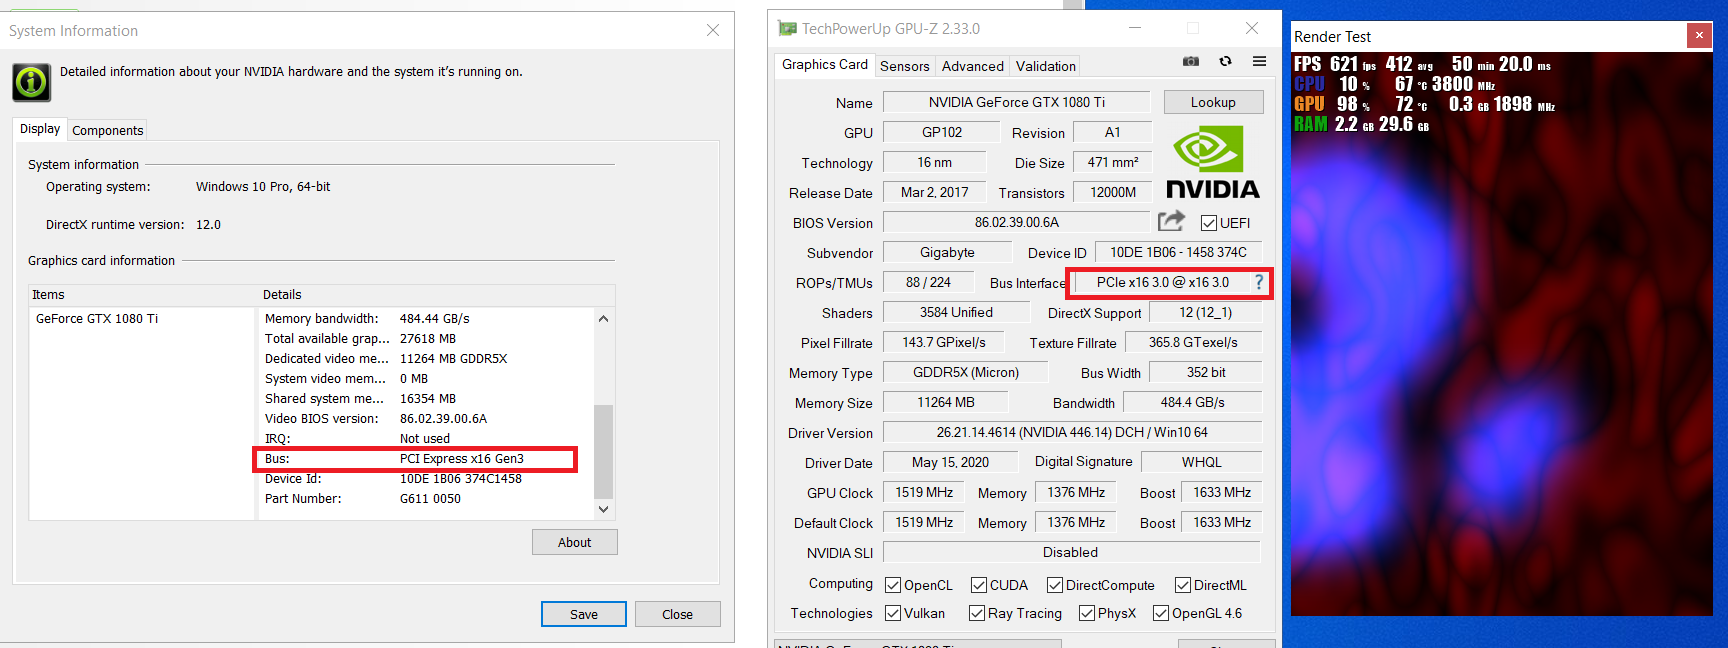
Task: Click the NVIDIA logo in GPU-Z
Action: pos(1212,162)
